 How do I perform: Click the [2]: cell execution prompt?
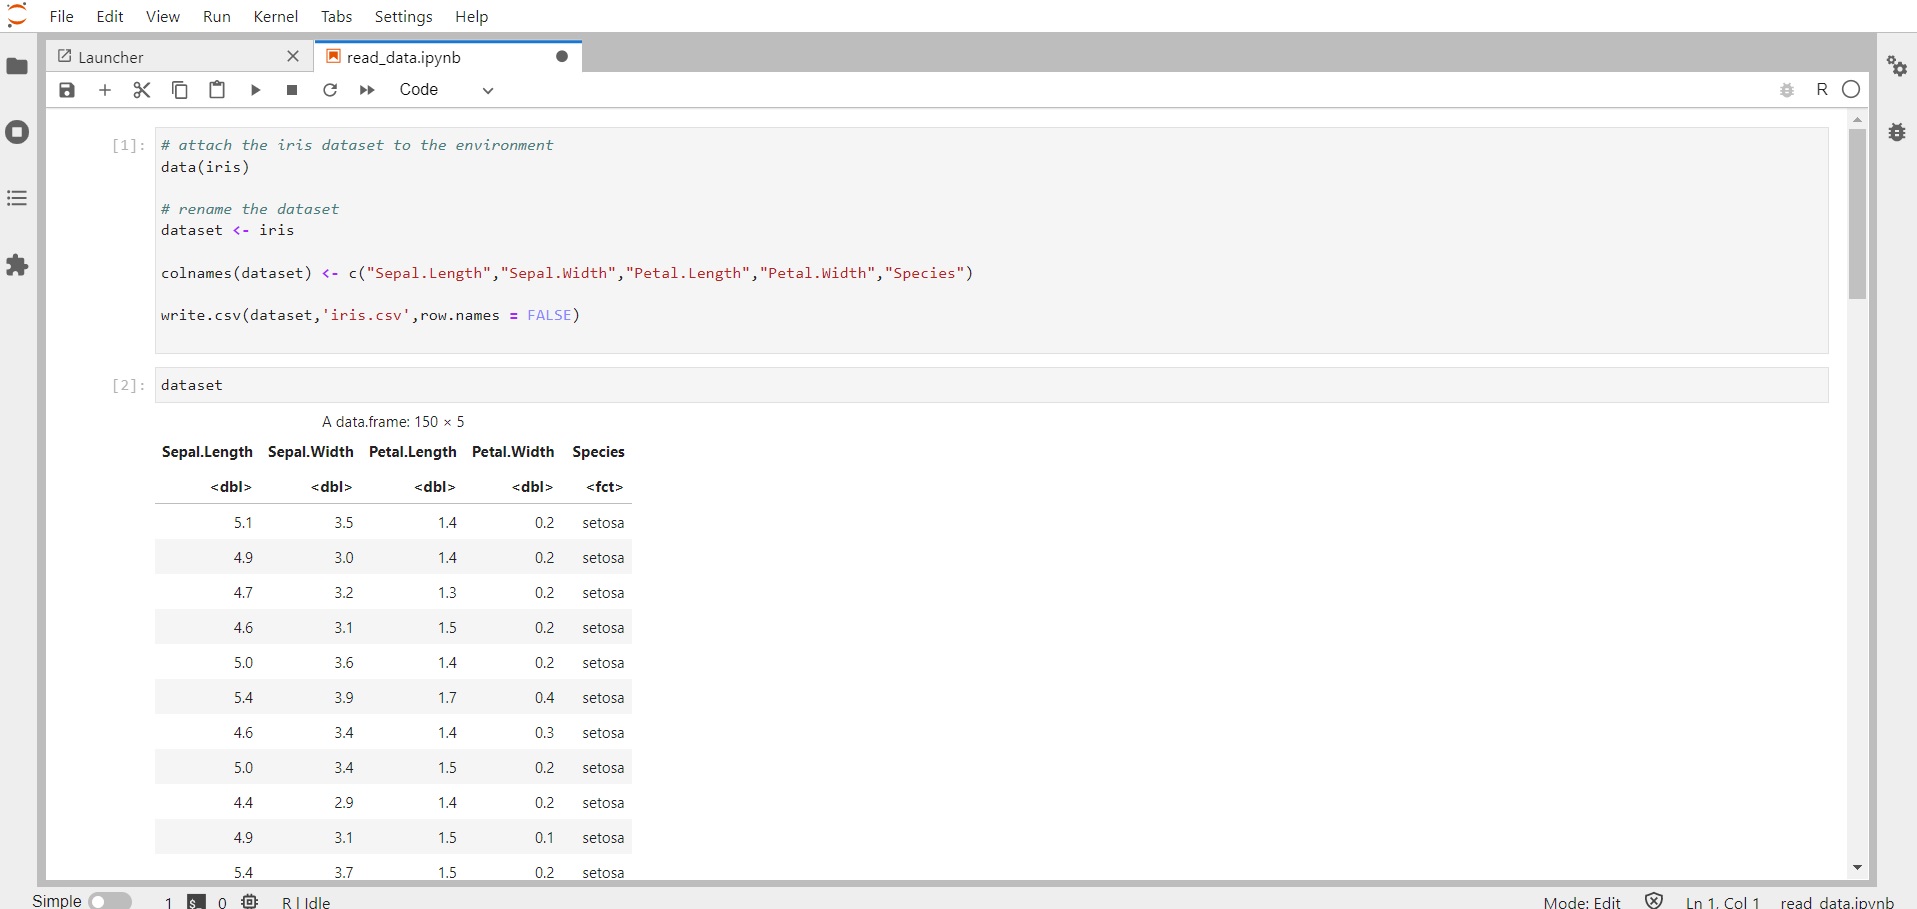(x=128, y=386)
